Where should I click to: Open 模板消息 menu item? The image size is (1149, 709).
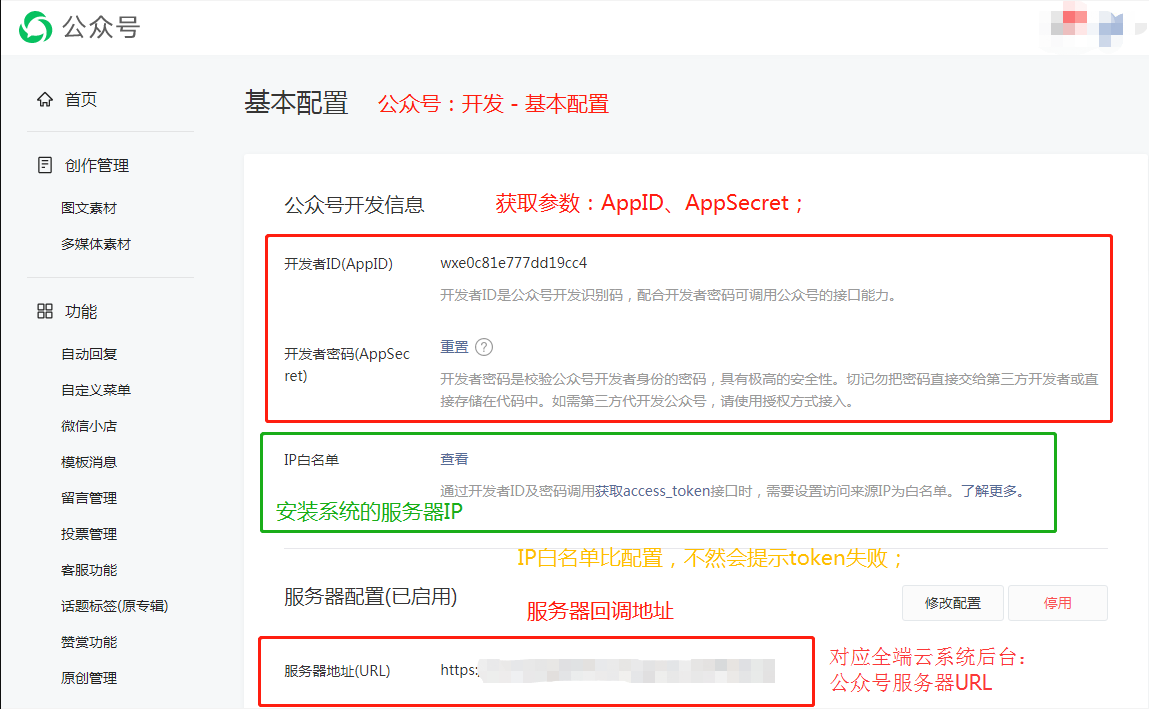tap(89, 462)
